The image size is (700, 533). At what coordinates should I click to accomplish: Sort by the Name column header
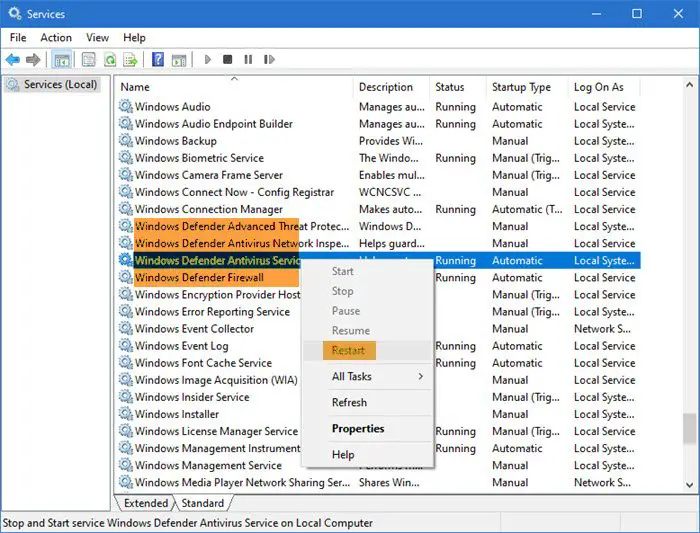coord(234,87)
